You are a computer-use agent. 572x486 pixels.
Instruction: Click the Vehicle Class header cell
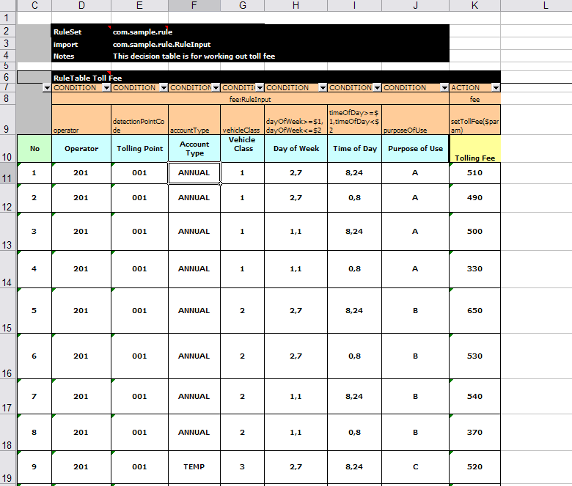click(x=243, y=148)
